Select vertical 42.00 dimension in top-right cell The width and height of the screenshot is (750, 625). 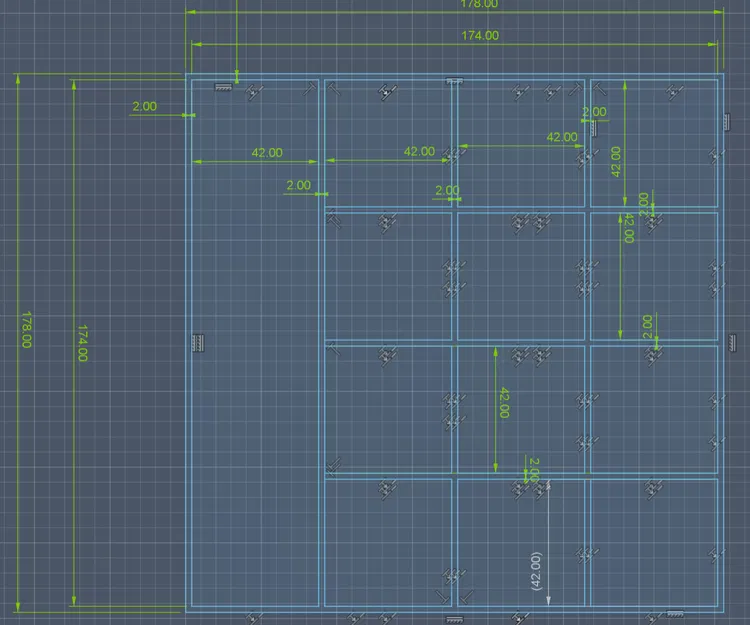(x=616, y=162)
